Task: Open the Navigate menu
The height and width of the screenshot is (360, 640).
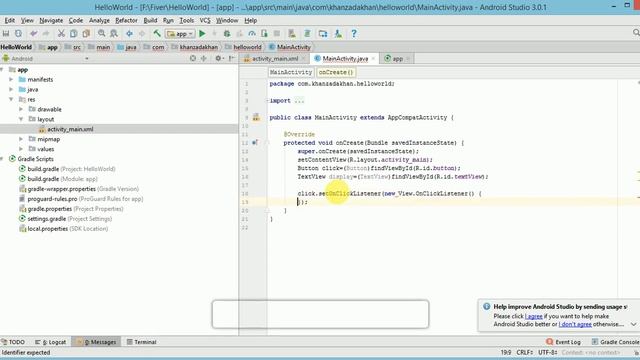Action: pos(51,20)
